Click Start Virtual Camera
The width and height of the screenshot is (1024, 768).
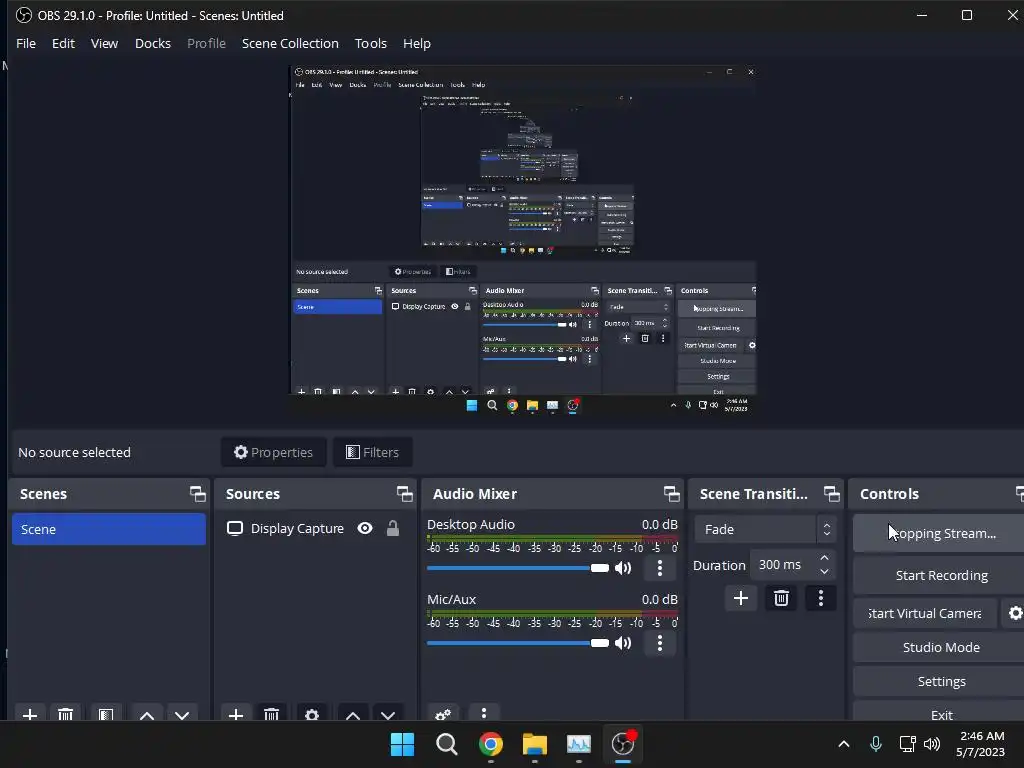point(925,613)
